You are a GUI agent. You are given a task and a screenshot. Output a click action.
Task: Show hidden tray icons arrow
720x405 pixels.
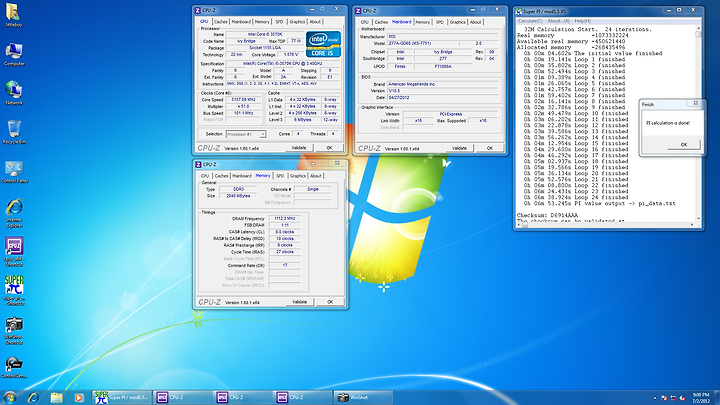point(655,398)
